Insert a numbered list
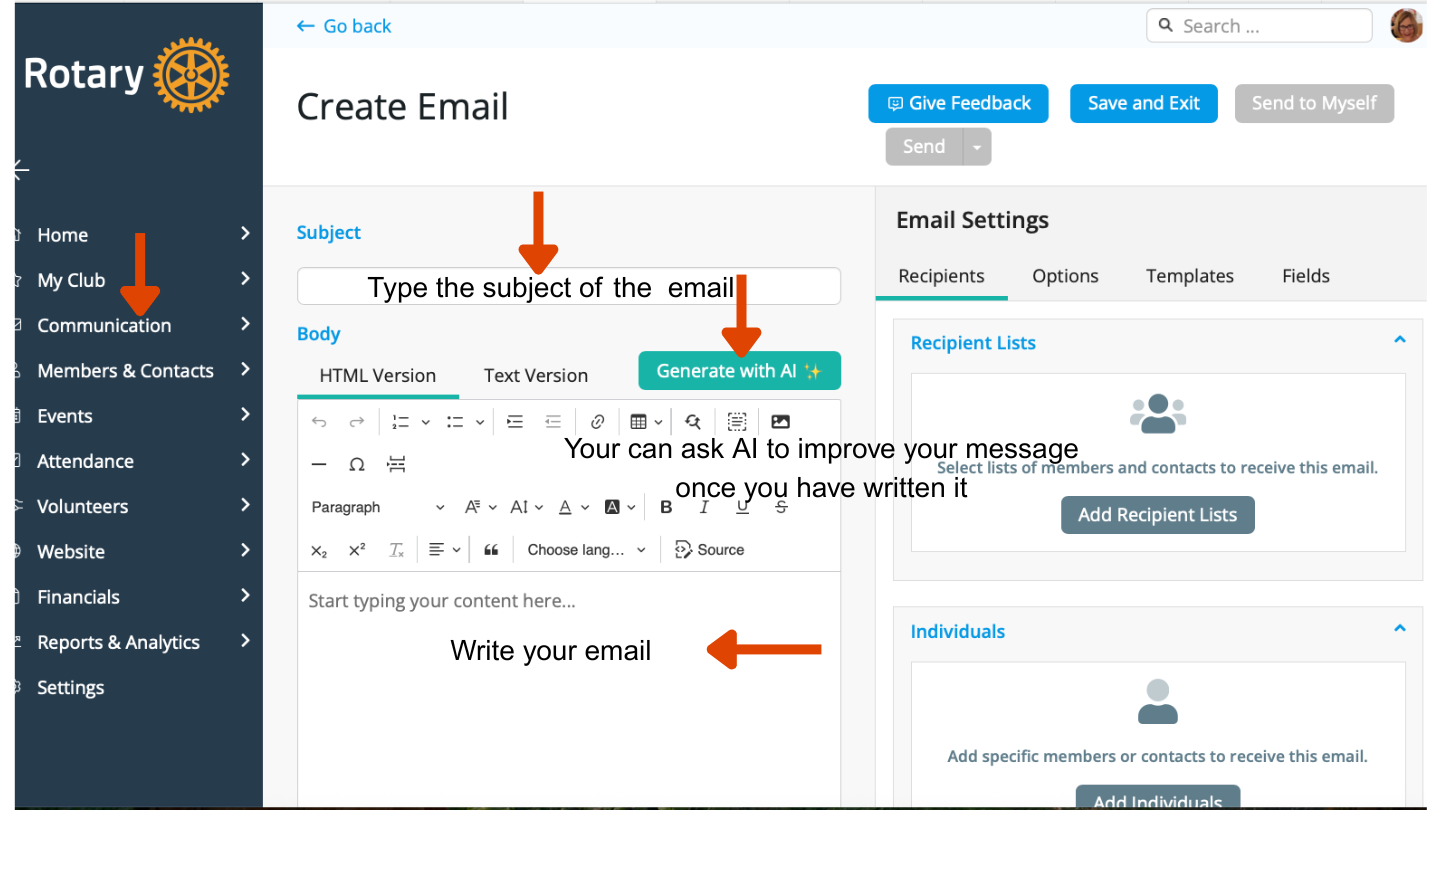1442x871 pixels. [x=401, y=422]
